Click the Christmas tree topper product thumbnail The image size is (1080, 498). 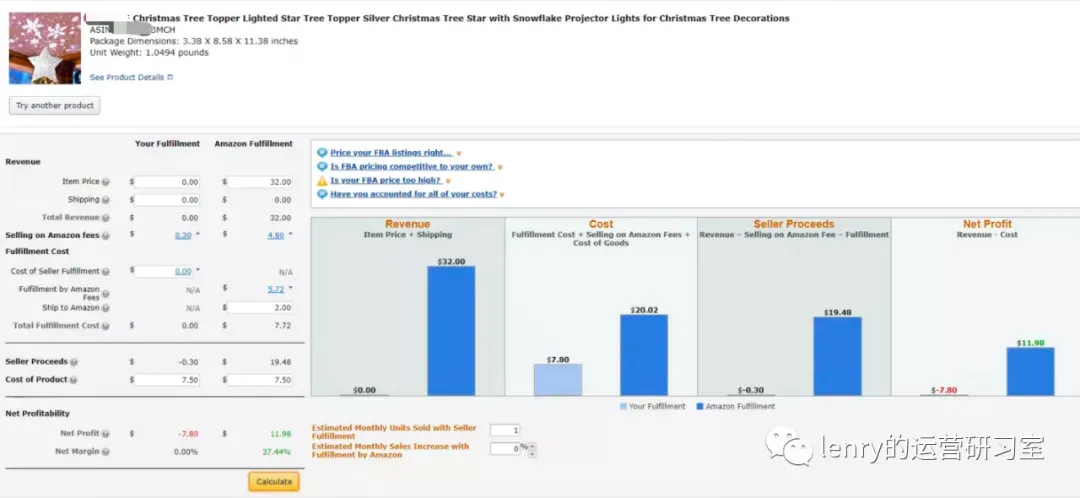pyautogui.click(x=45, y=48)
